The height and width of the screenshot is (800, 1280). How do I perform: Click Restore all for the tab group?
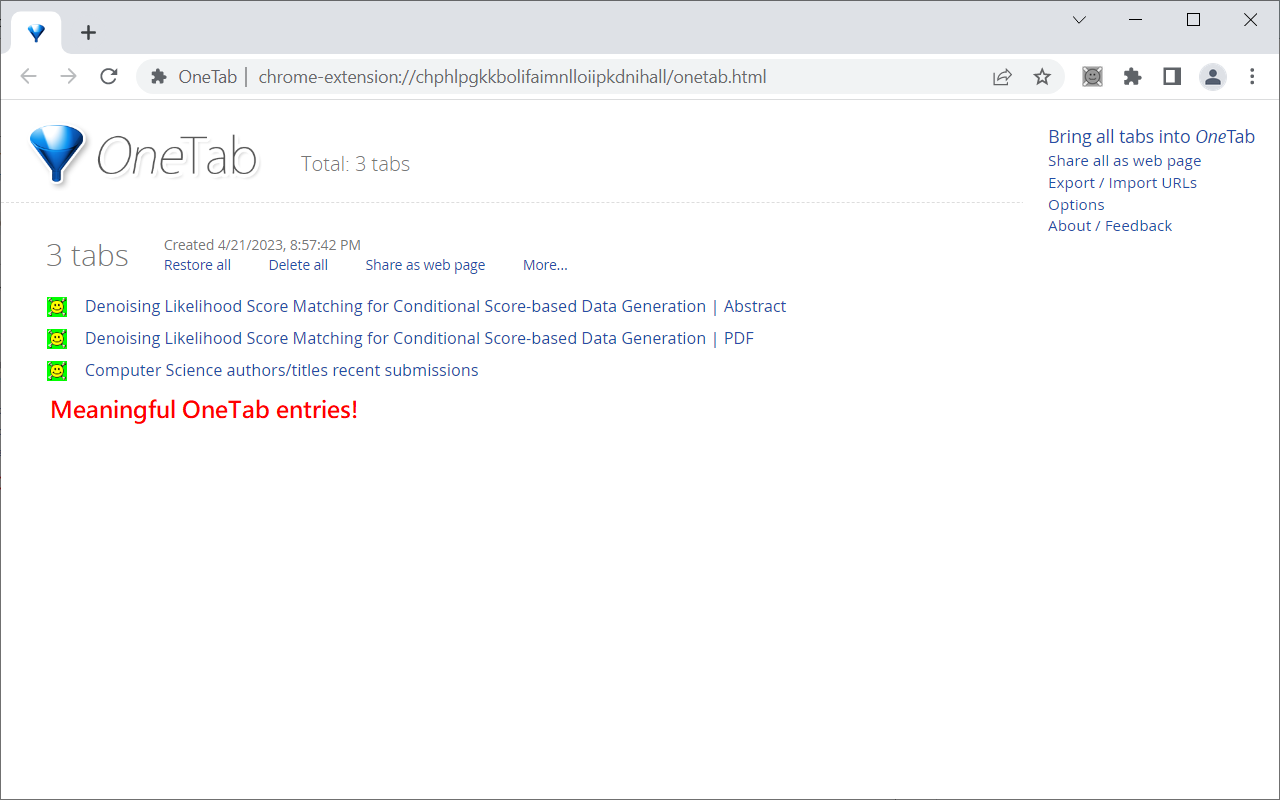pyautogui.click(x=197, y=265)
